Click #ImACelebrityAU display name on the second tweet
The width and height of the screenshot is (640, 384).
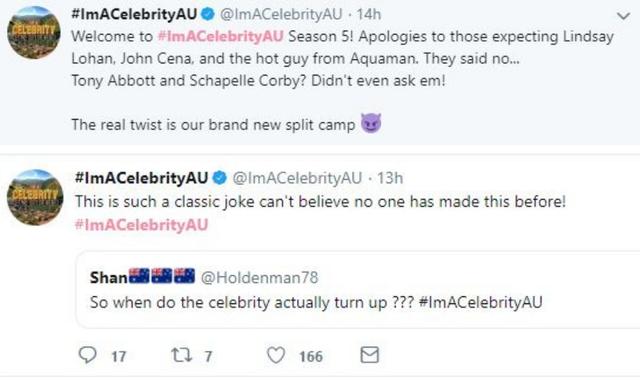(x=142, y=178)
